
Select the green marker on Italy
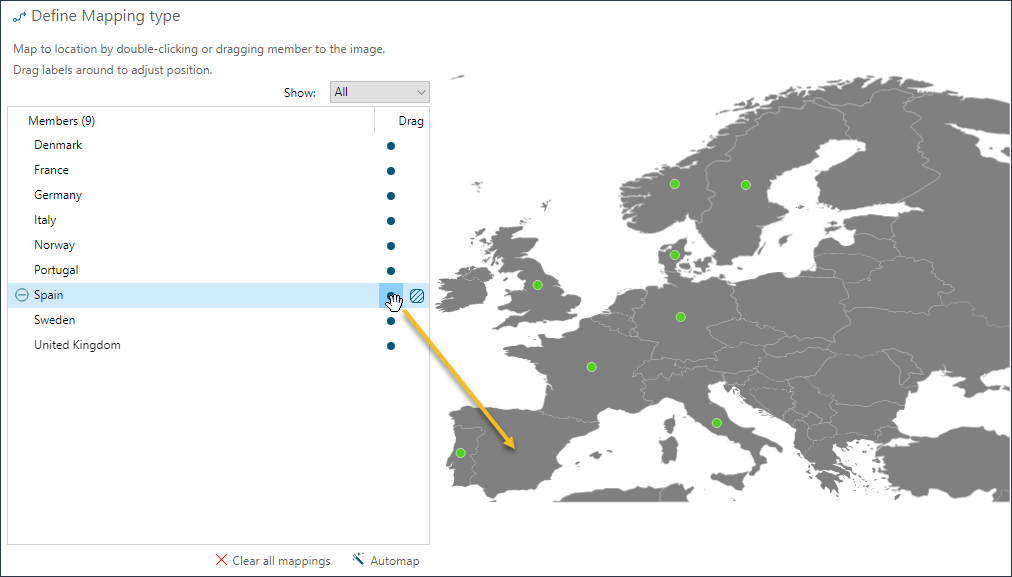716,423
